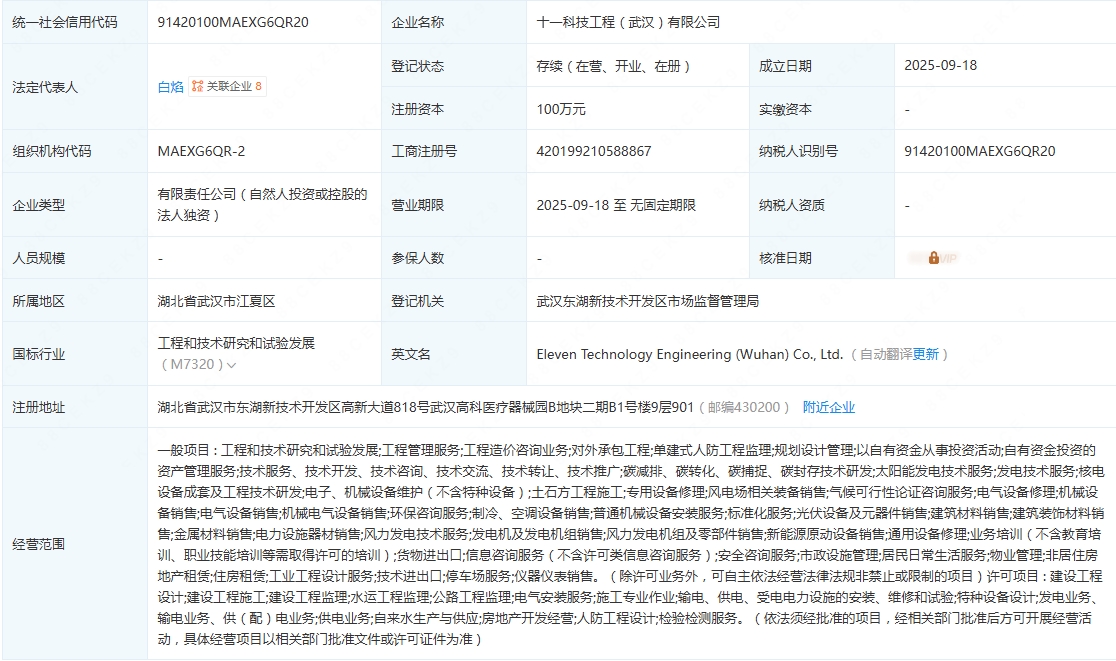Screen dimensions: 1116x661
Task: Open legal representative 白焰's profile link
Action: [171, 87]
